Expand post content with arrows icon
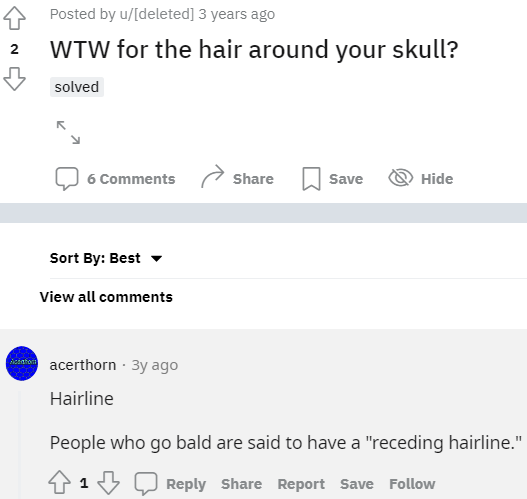Viewport: 527px width, 499px height. tap(69, 132)
